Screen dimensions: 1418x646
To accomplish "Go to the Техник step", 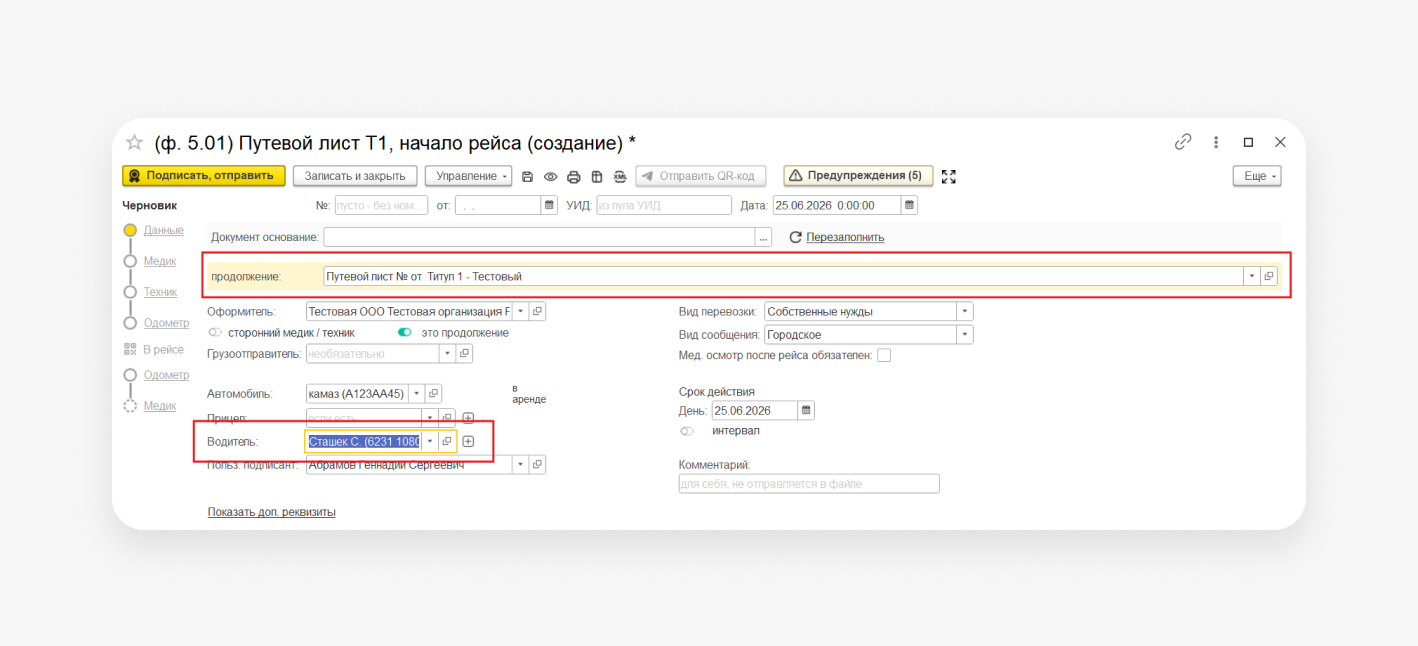I will tap(160, 292).
